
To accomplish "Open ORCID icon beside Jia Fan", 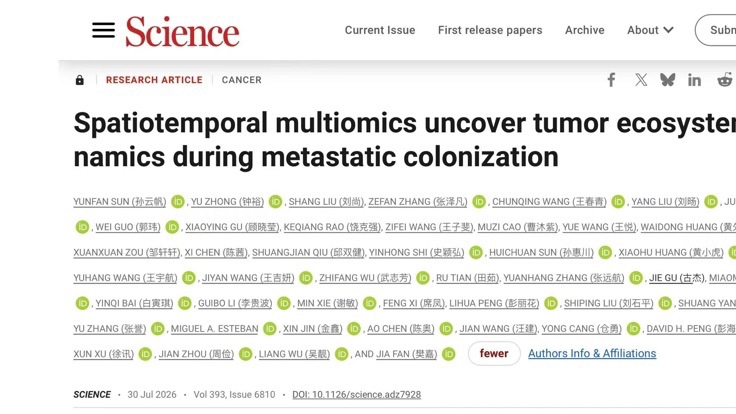I will click(x=449, y=354).
